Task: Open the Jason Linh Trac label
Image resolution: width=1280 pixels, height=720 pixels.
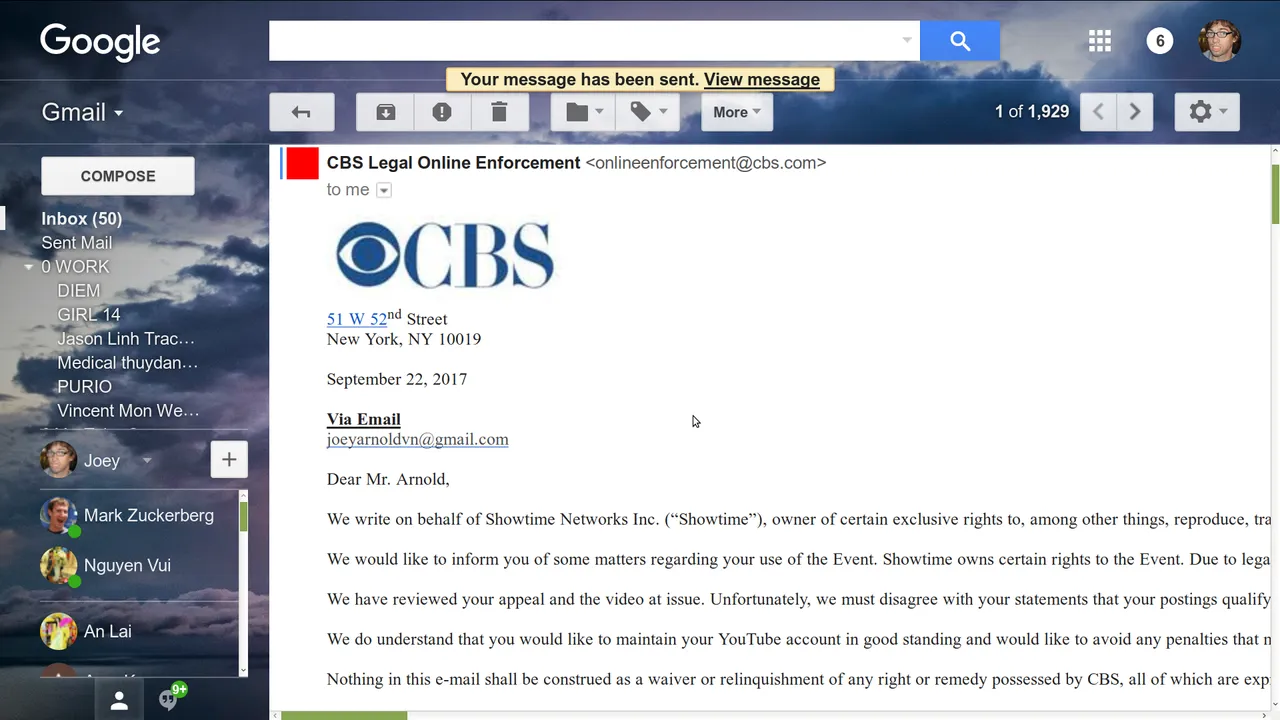Action: pyautogui.click(x=126, y=339)
